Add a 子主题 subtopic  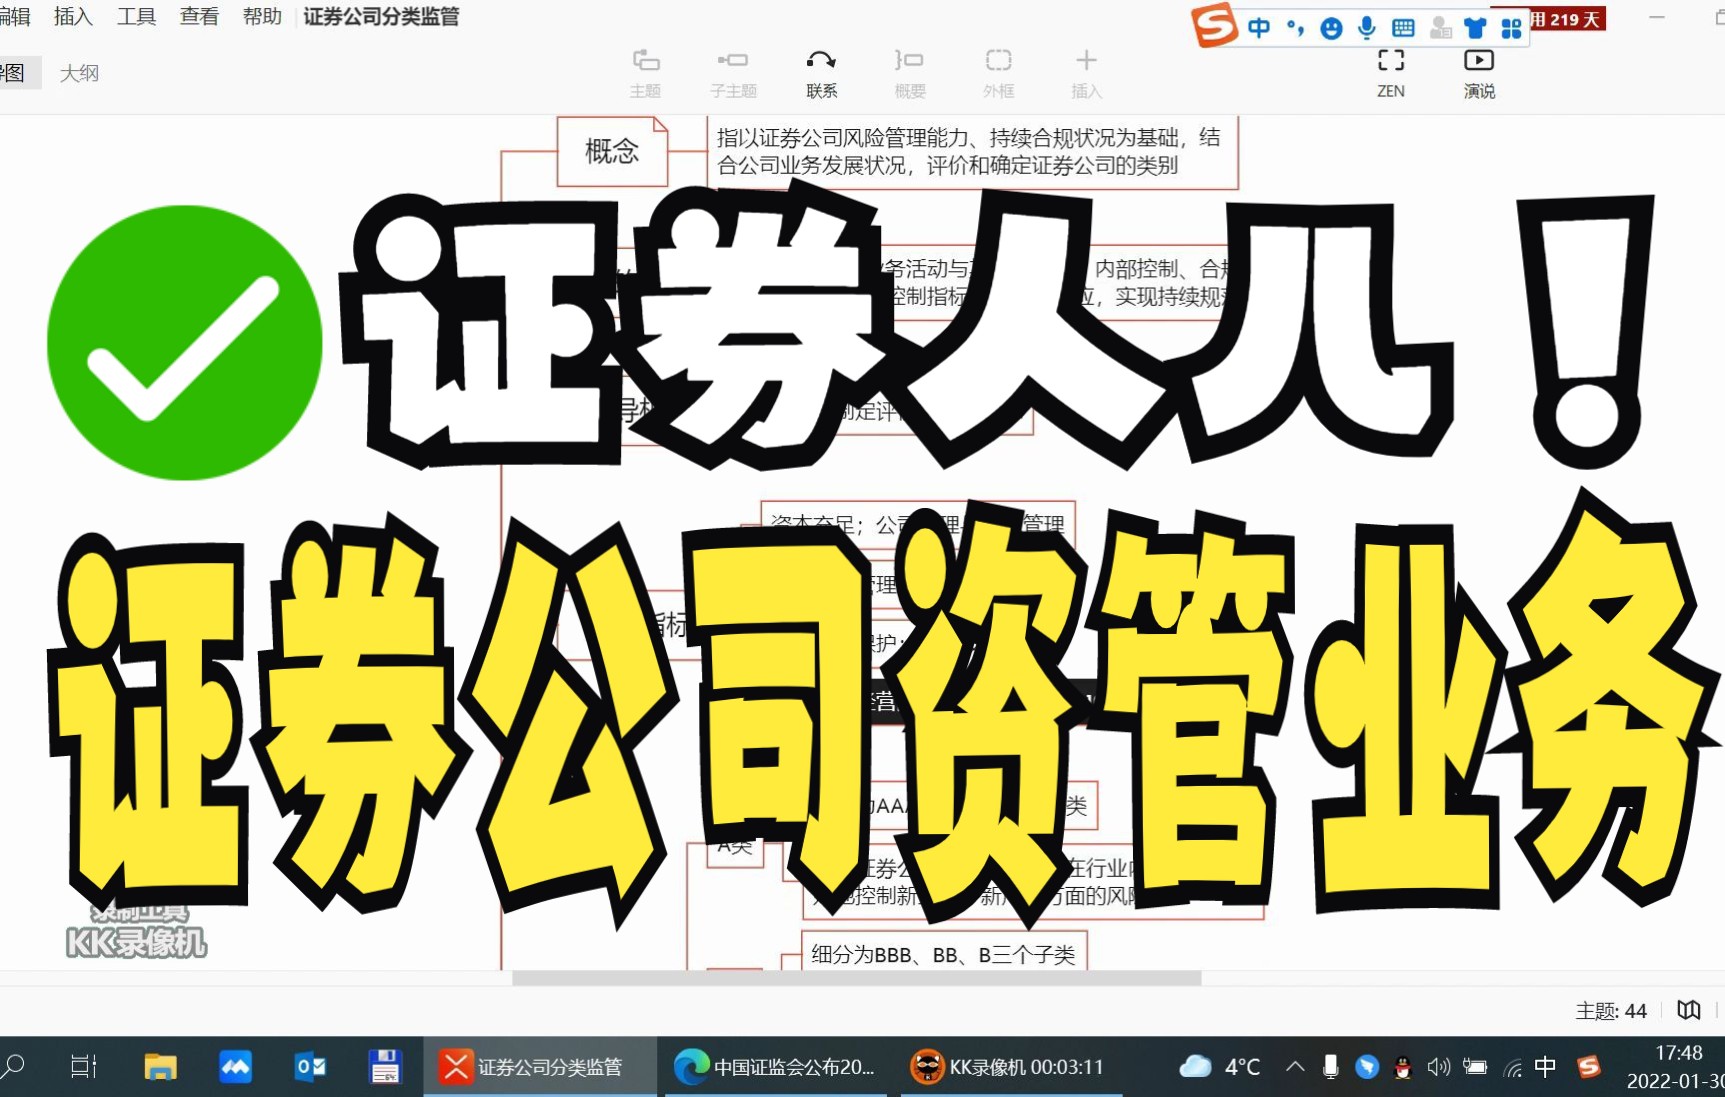tap(733, 74)
